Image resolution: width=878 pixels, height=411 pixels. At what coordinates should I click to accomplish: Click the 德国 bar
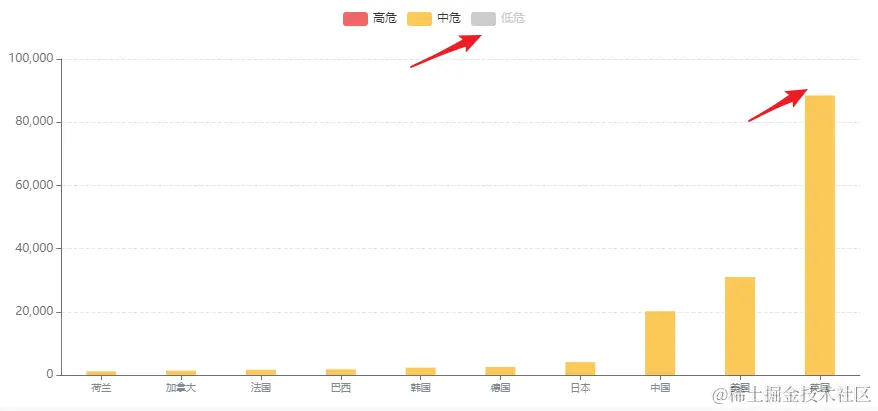tap(500, 370)
